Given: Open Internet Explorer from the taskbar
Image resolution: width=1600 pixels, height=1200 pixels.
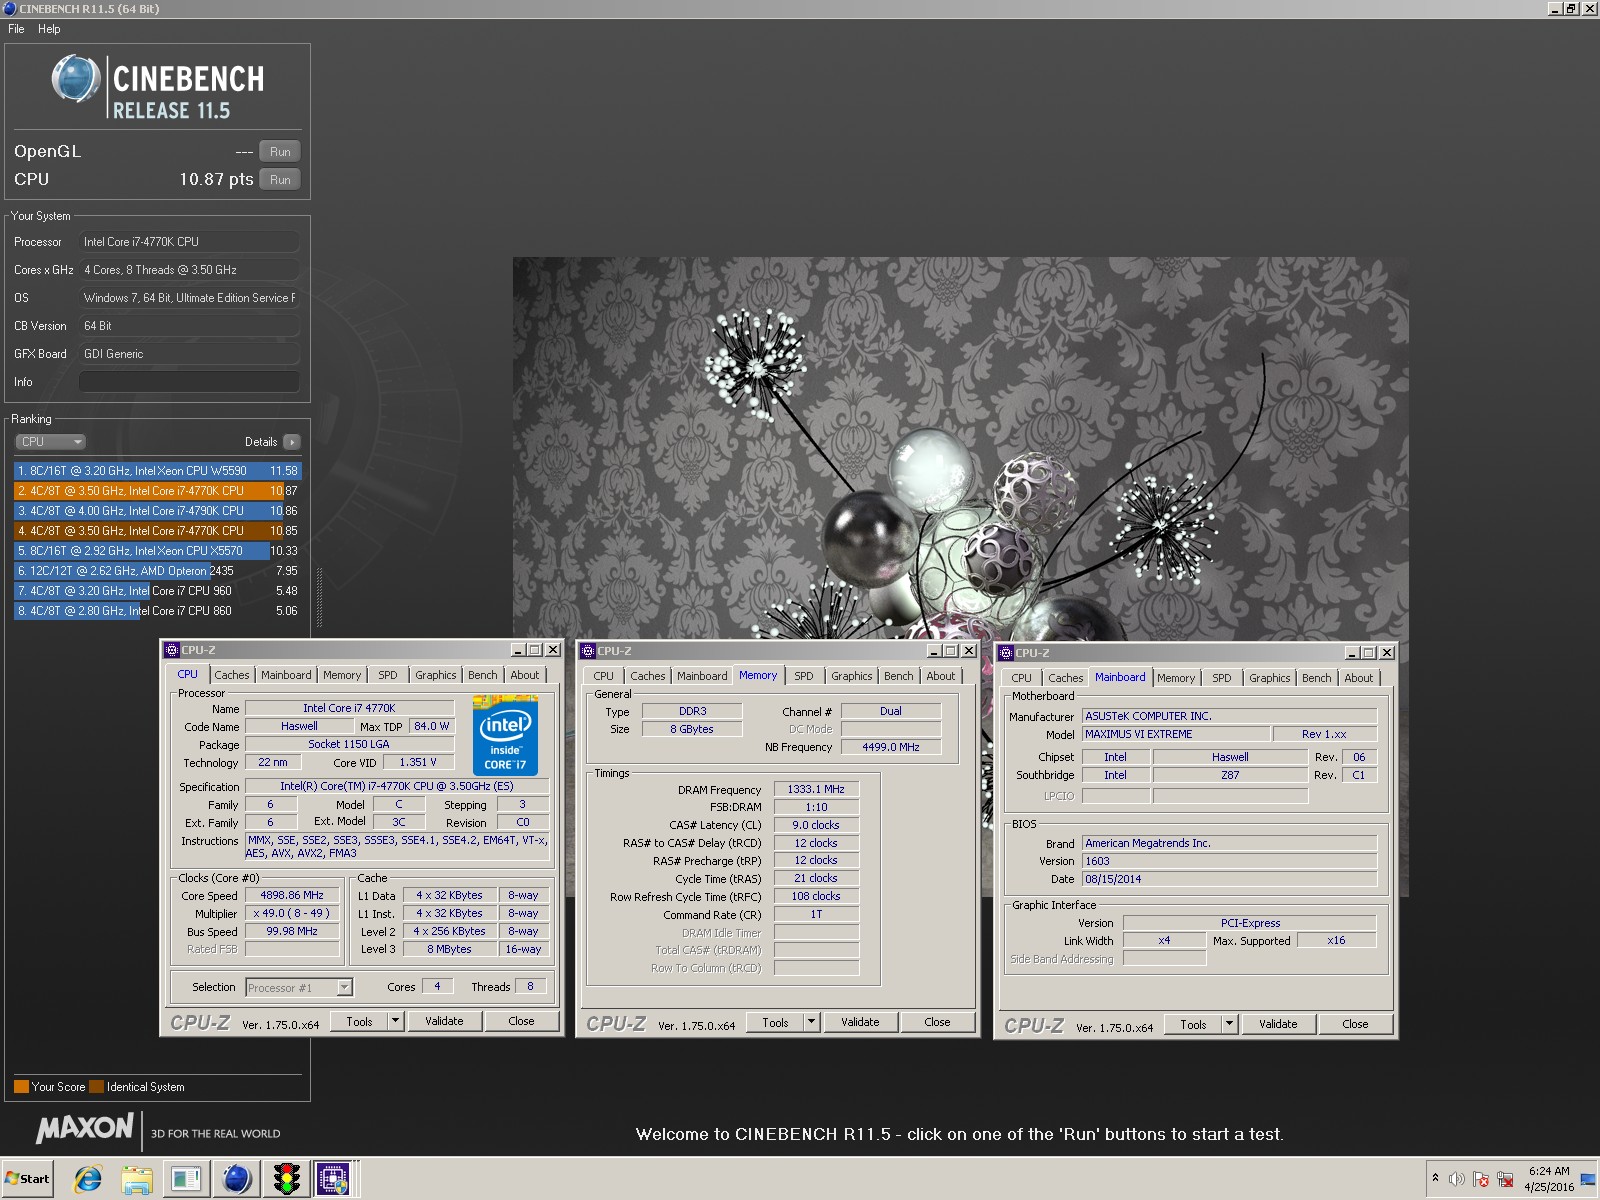Looking at the screenshot, I should 88,1179.
